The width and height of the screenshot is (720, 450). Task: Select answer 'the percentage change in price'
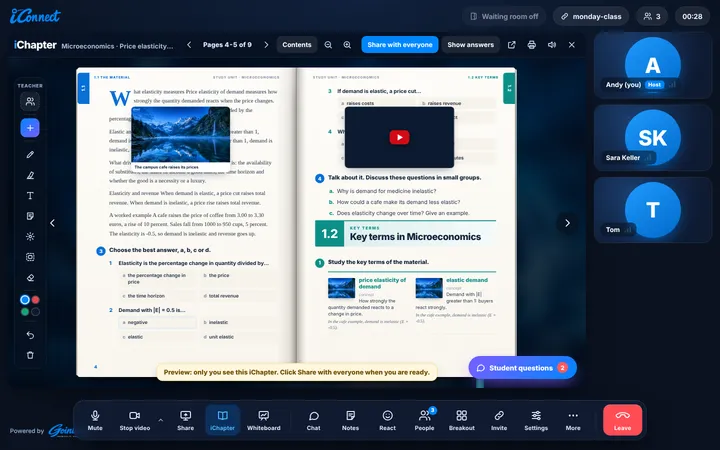pyautogui.click(x=158, y=278)
